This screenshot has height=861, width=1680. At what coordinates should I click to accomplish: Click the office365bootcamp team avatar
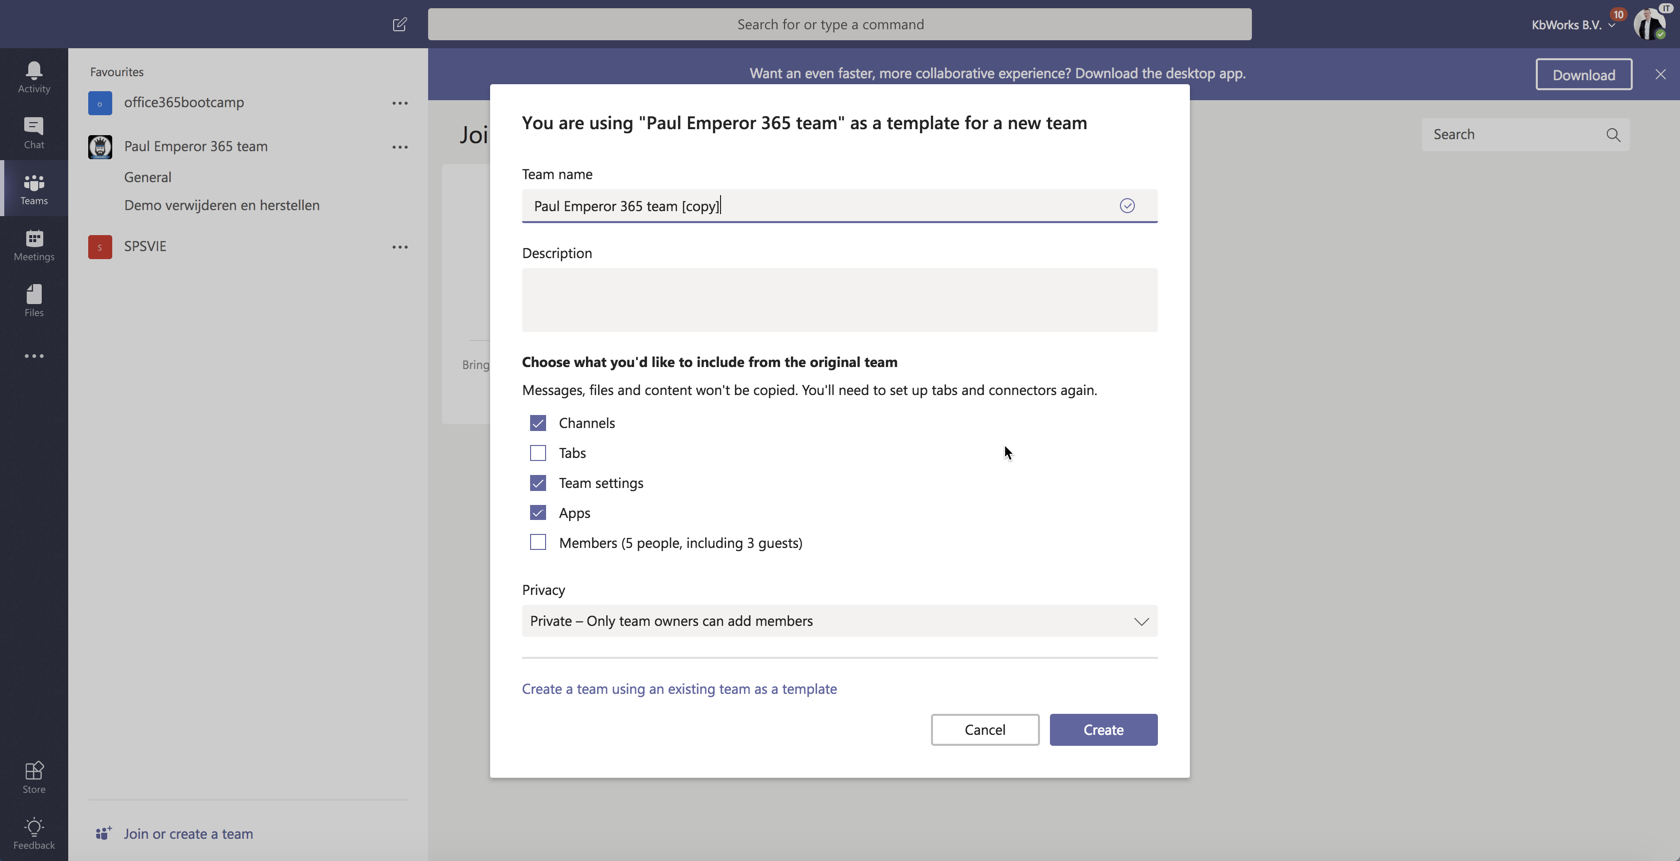click(100, 103)
